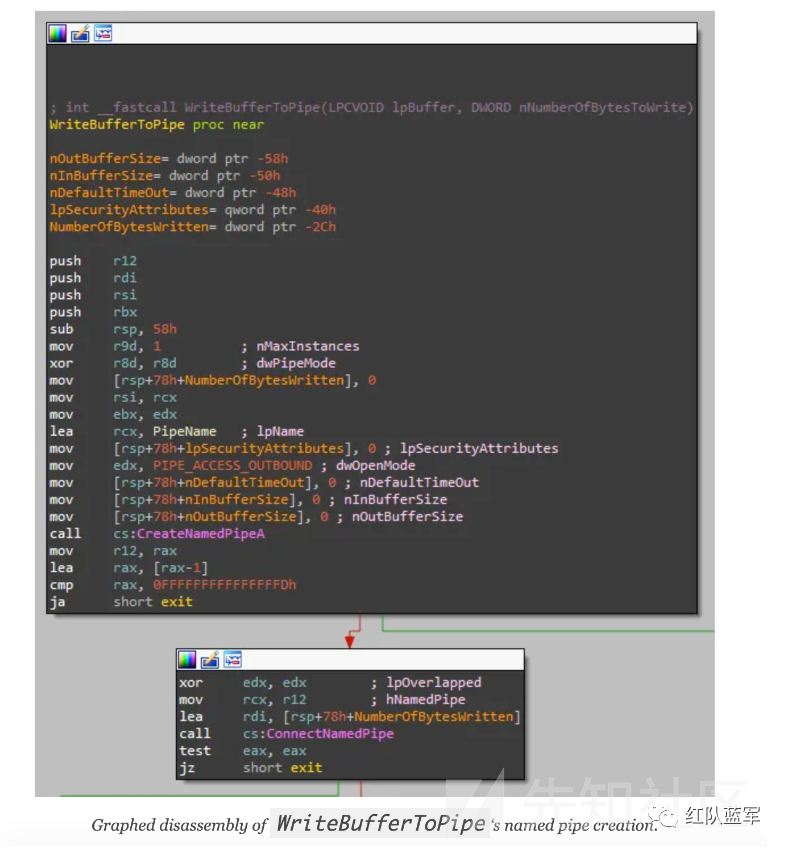The image size is (786, 850).
Task: Click the graph group icon in the ConnectNamedPipe node header
Action: coord(233,660)
